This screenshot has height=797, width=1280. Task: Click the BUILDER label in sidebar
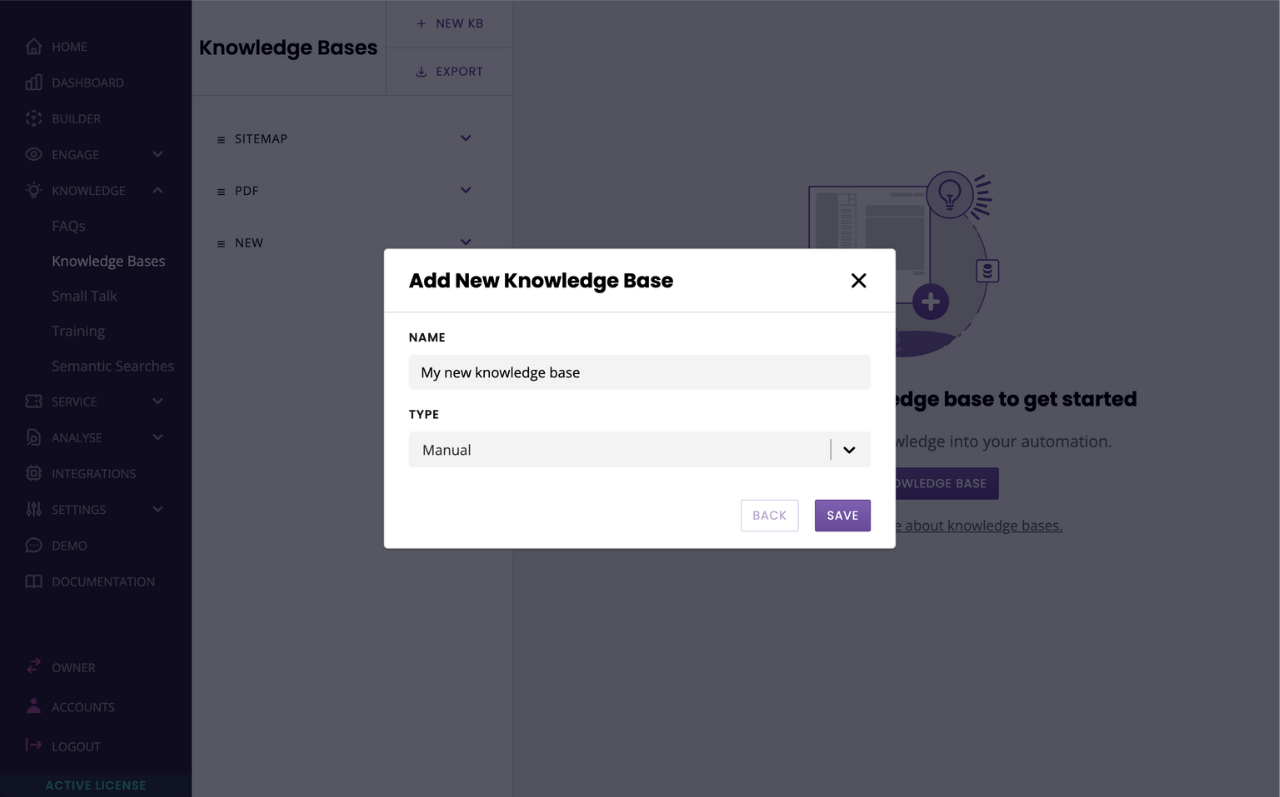(76, 118)
